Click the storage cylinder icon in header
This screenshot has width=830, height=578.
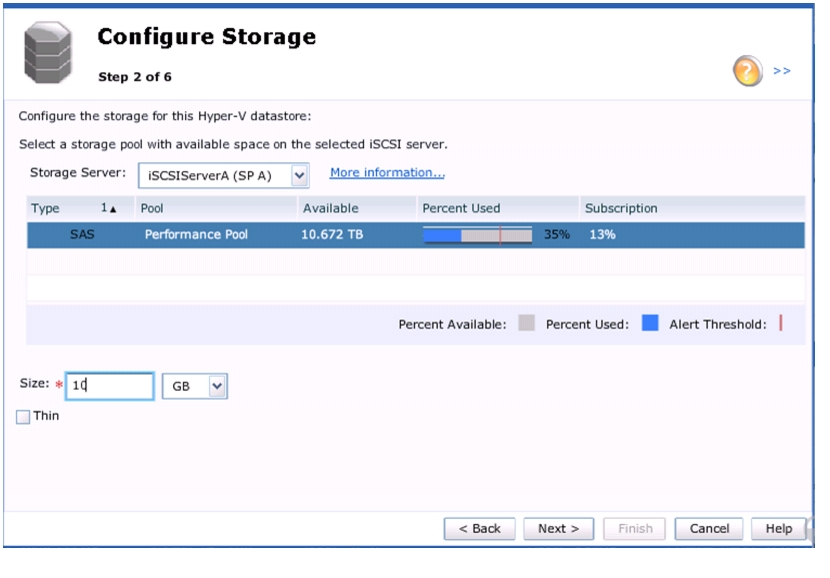click(48, 52)
